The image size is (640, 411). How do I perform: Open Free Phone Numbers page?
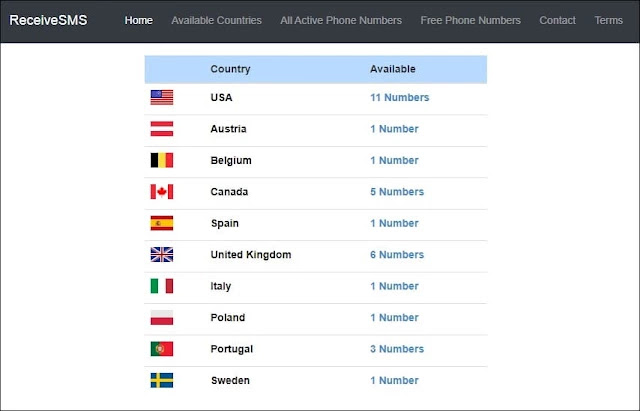tap(470, 20)
